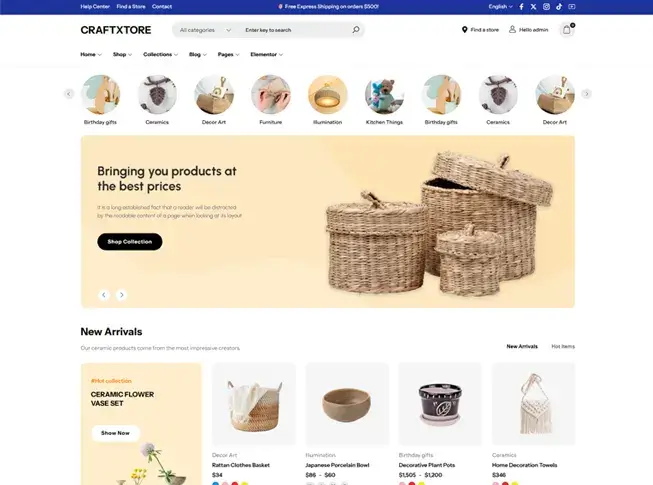The image size is (653, 485).
Task: Click the Enter key to search field
Action: [296, 30]
